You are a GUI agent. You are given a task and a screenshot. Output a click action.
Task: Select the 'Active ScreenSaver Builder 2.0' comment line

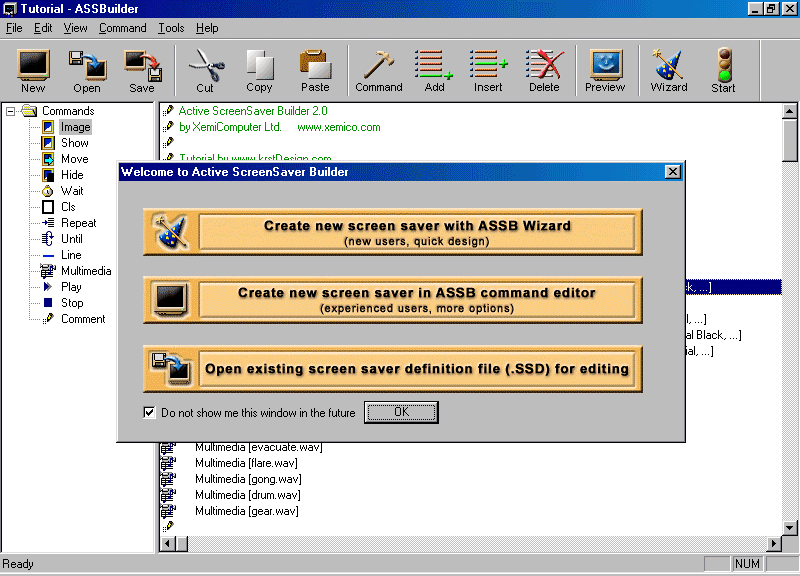[x=253, y=111]
